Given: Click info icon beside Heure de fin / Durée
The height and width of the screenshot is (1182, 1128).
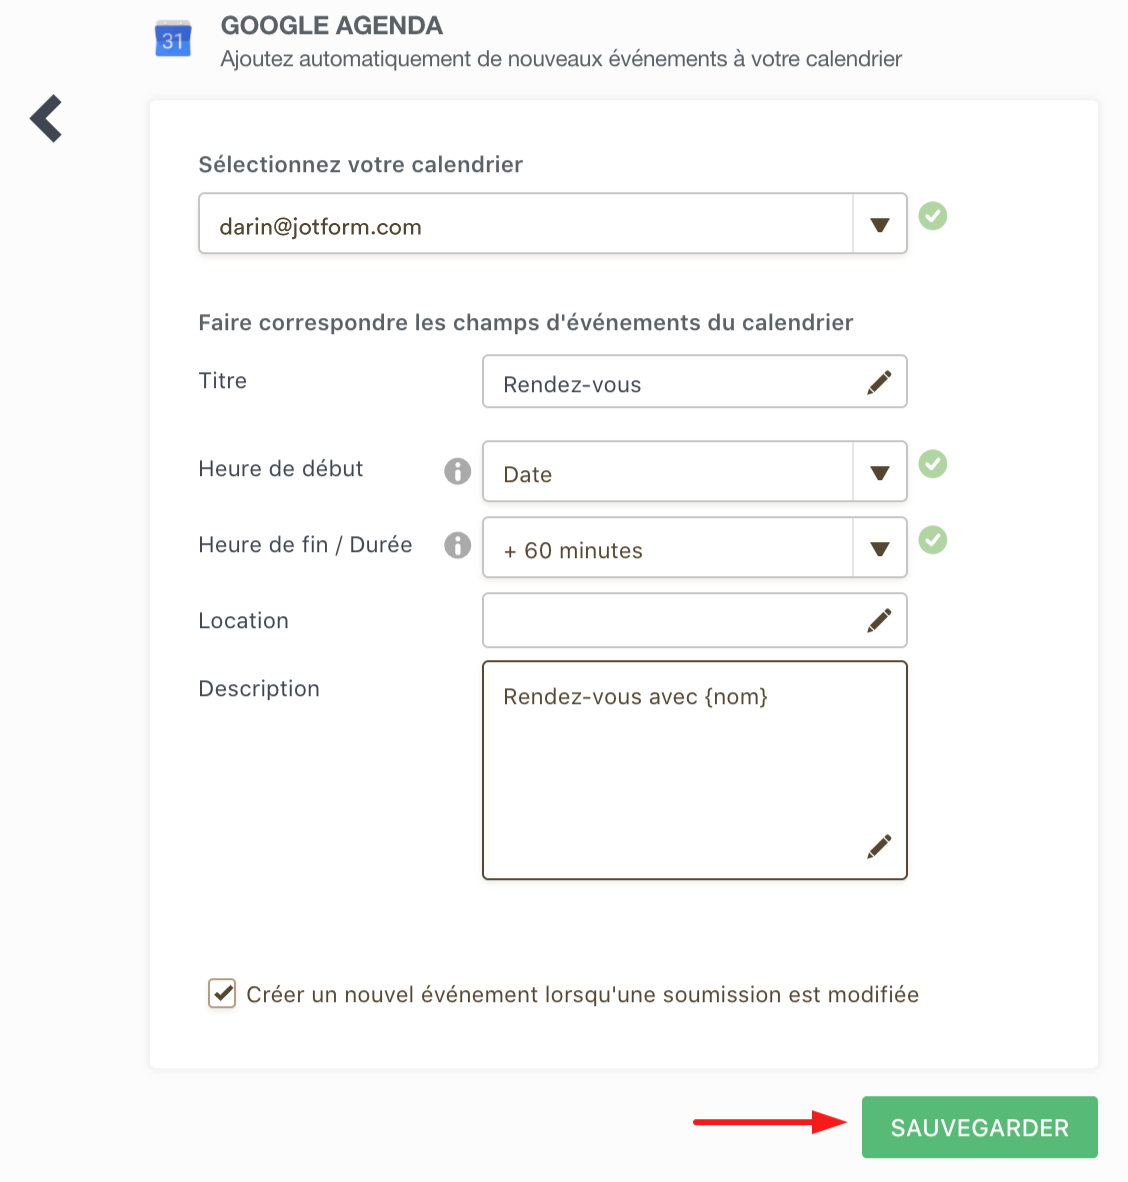Looking at the screenshot, I should [457, 545].
